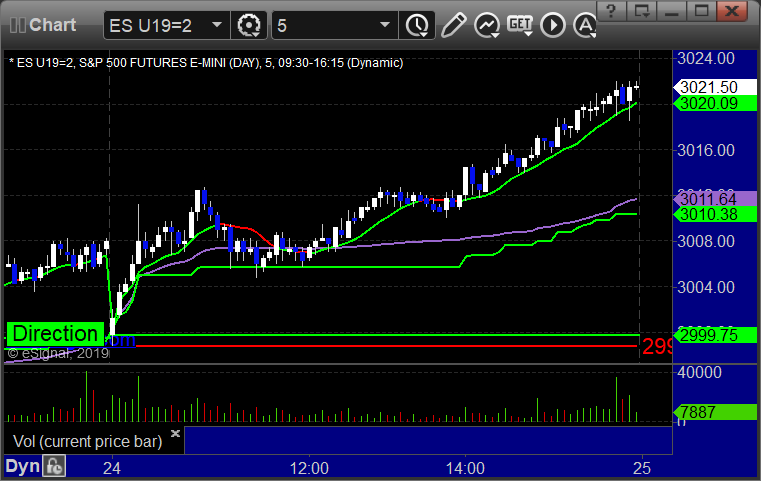Expand the interval dropdown showing 5
The image size is (761, 481).
tap(385, 23)
